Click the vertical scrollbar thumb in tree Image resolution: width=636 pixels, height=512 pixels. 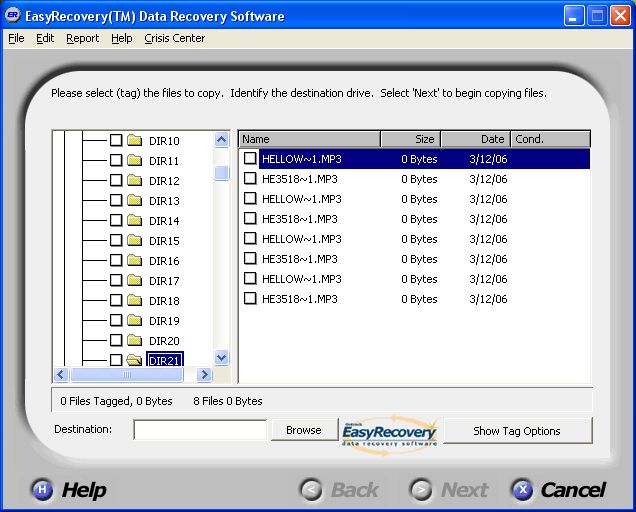pos(221,172)
